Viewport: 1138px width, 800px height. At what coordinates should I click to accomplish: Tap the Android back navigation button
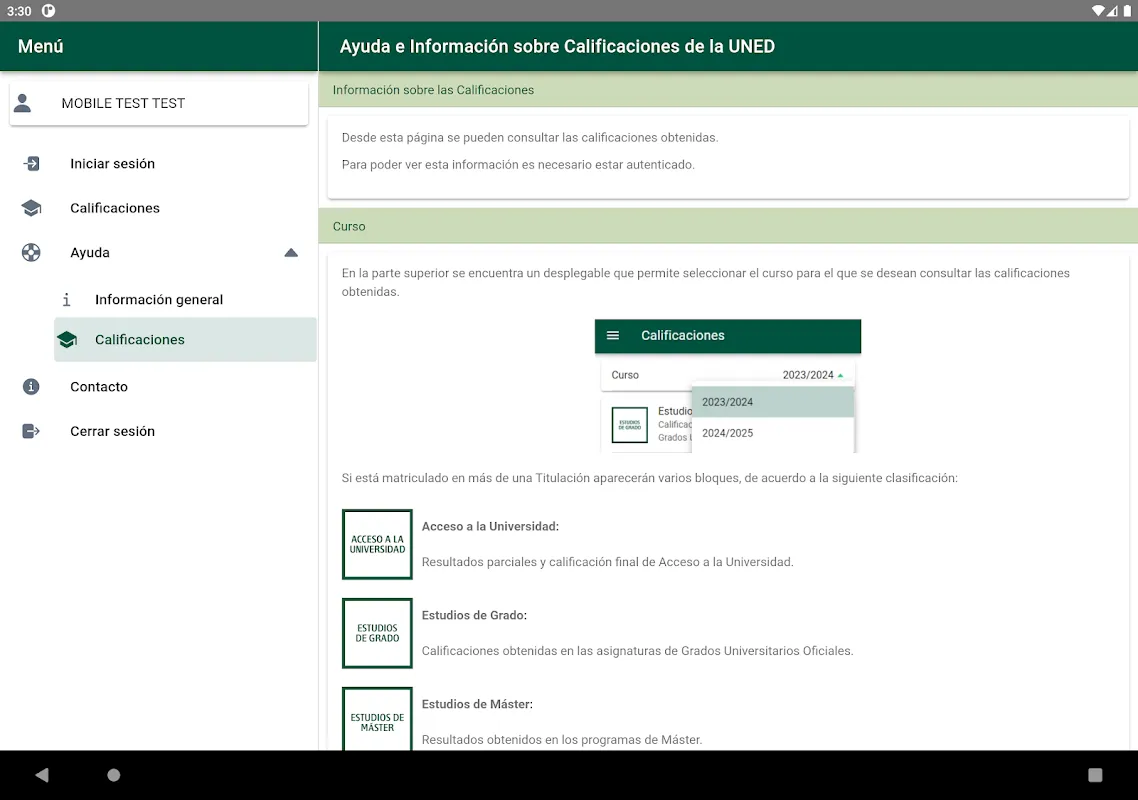coord(42,775)
